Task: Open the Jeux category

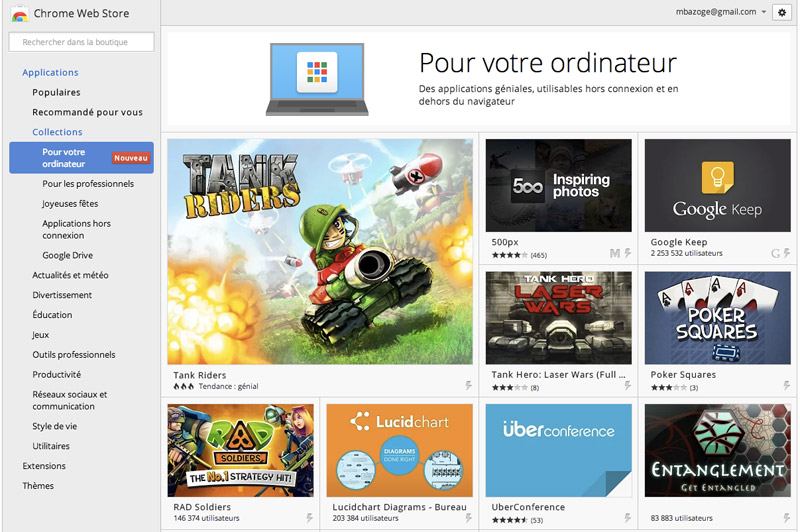Action: click(40, 335)
